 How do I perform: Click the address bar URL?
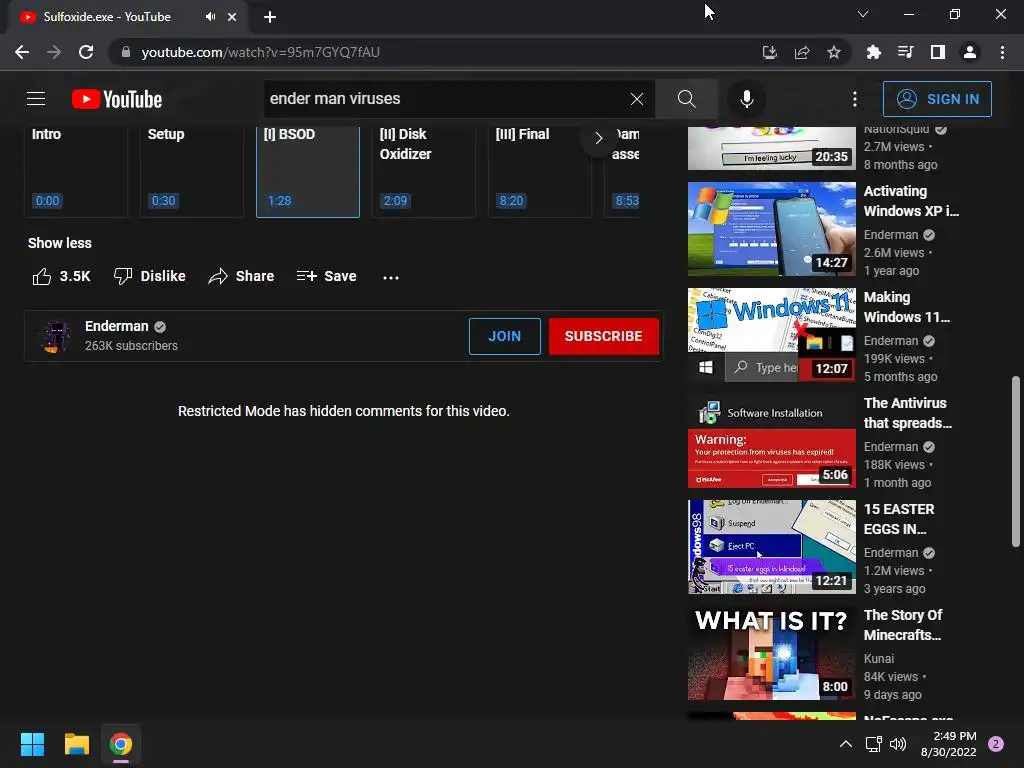coord(261,52)
